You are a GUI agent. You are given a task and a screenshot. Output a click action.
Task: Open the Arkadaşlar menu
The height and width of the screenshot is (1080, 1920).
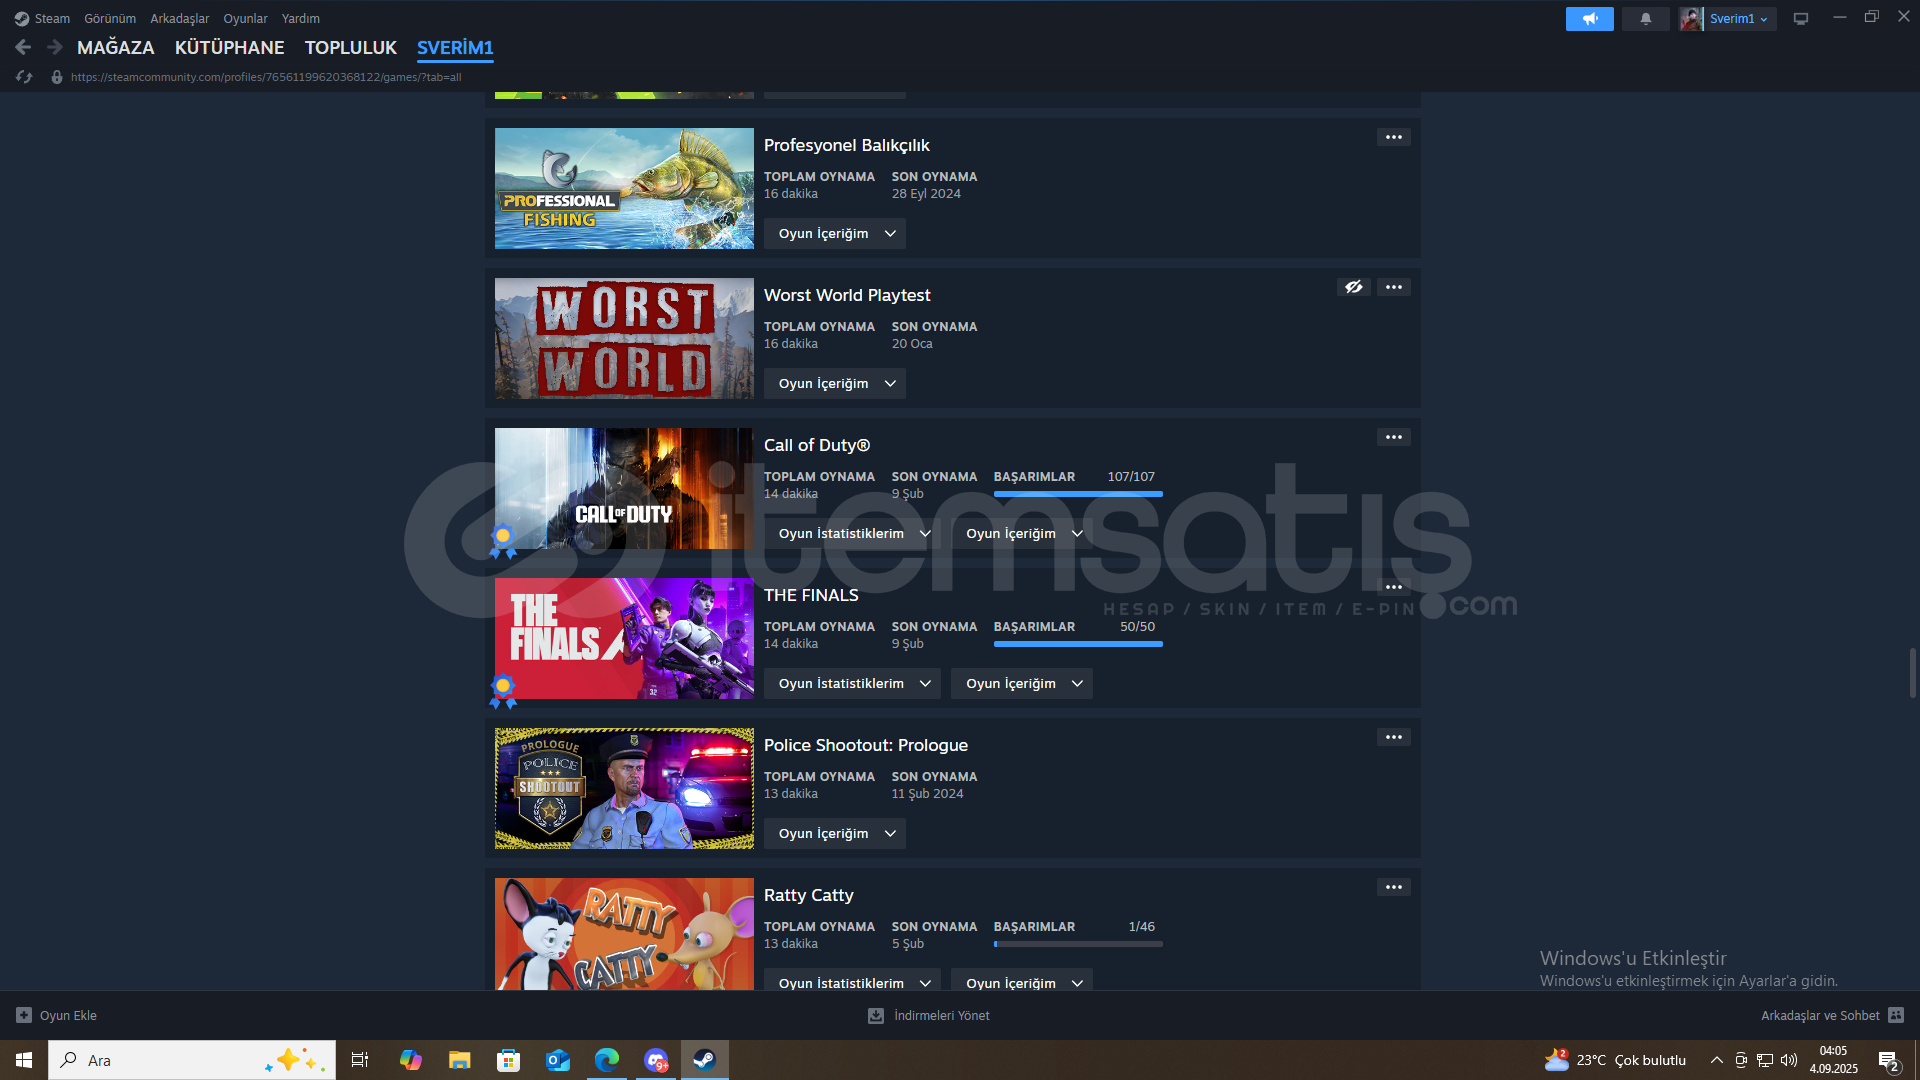(x=180, y=18)
